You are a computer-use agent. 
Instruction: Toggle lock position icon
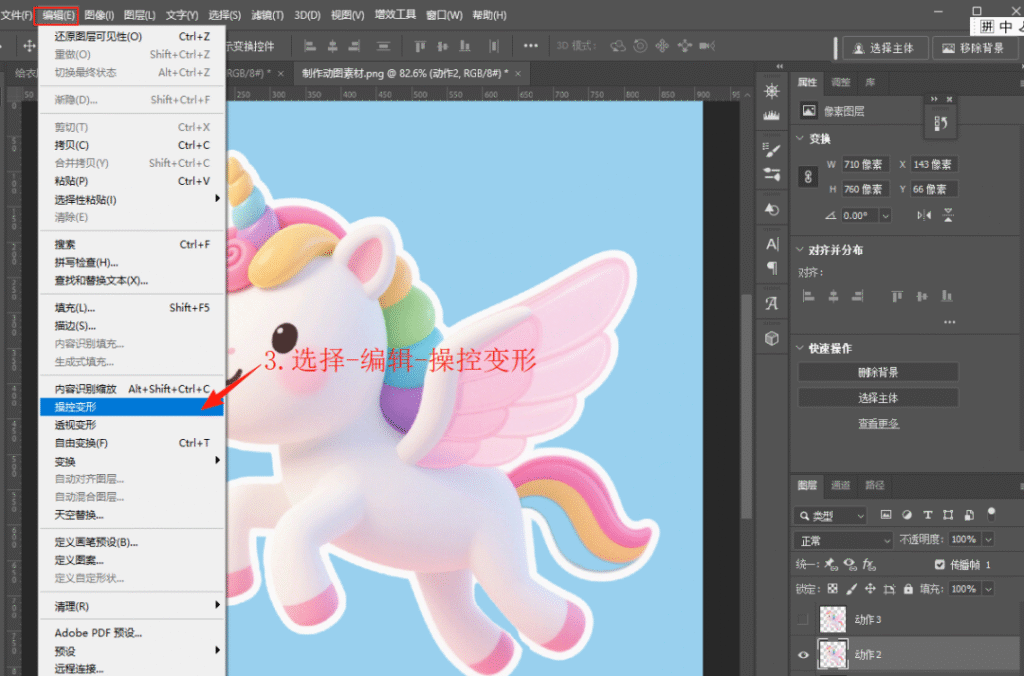click(870, 588)
